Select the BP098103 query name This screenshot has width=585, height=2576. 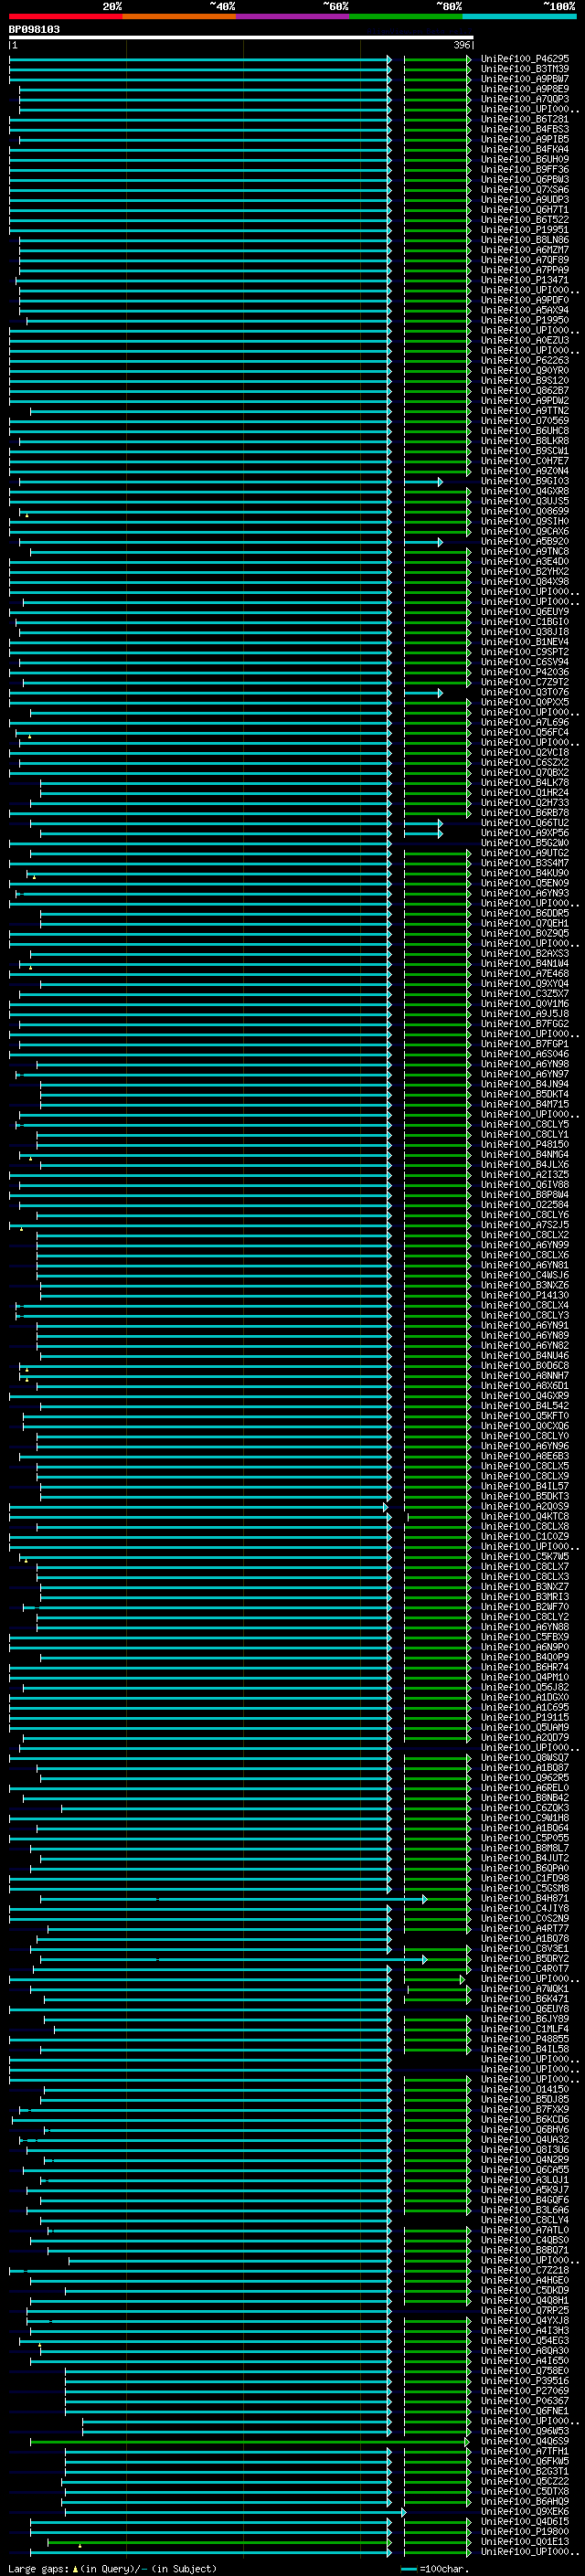click(34, 30)
